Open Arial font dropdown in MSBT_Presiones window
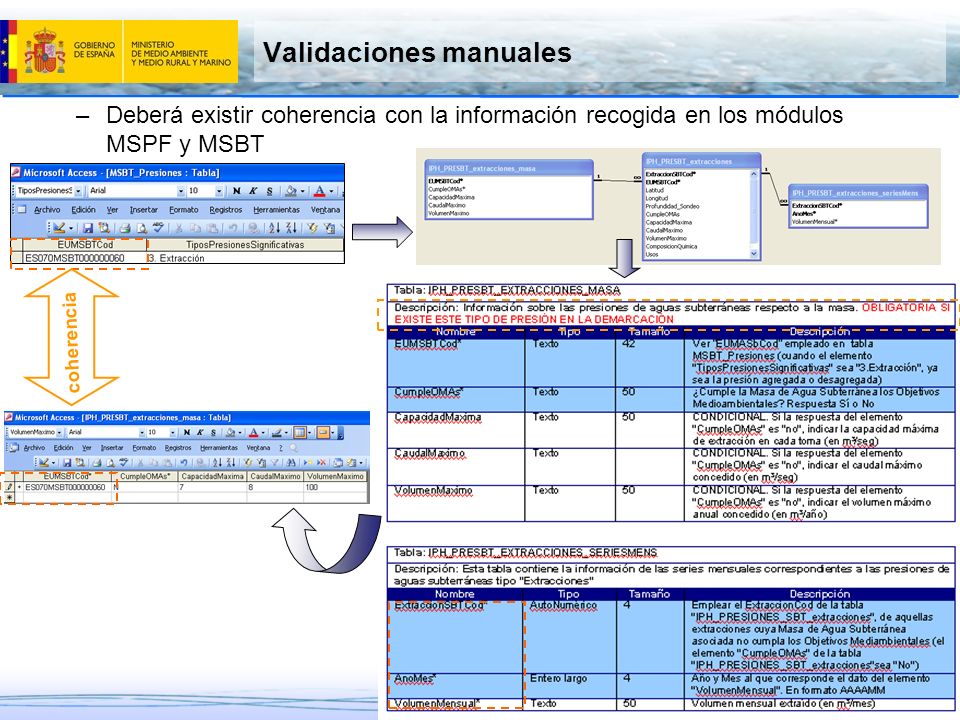 pos(181,191)
